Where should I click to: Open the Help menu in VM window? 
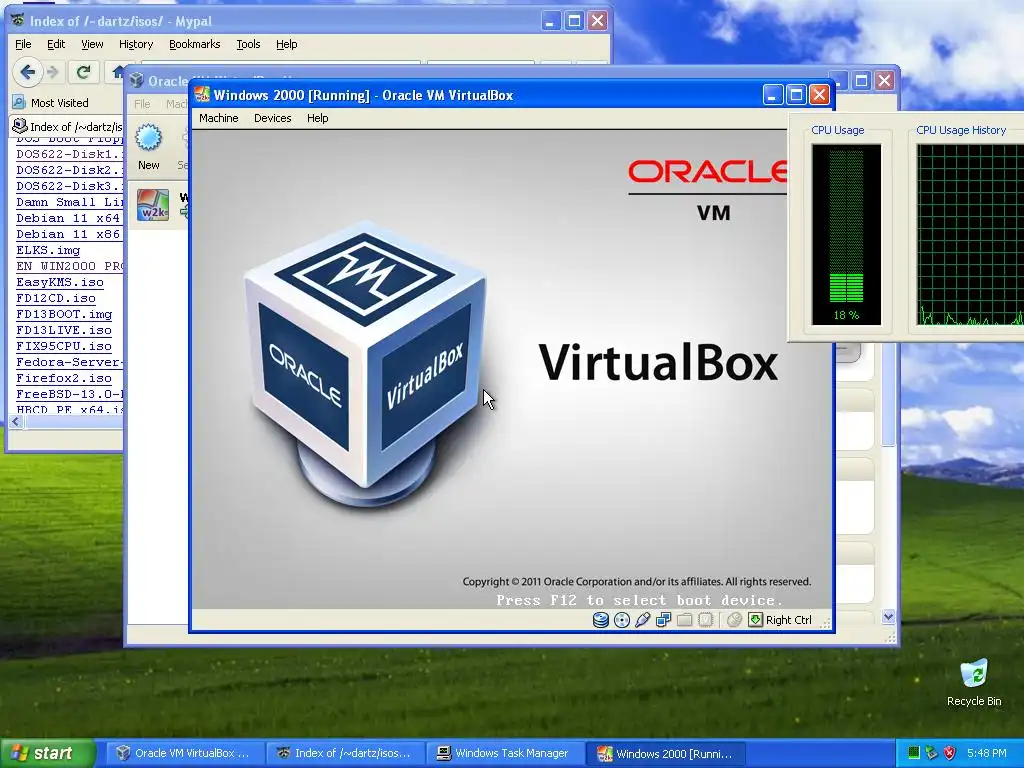(x=317, y=118)
